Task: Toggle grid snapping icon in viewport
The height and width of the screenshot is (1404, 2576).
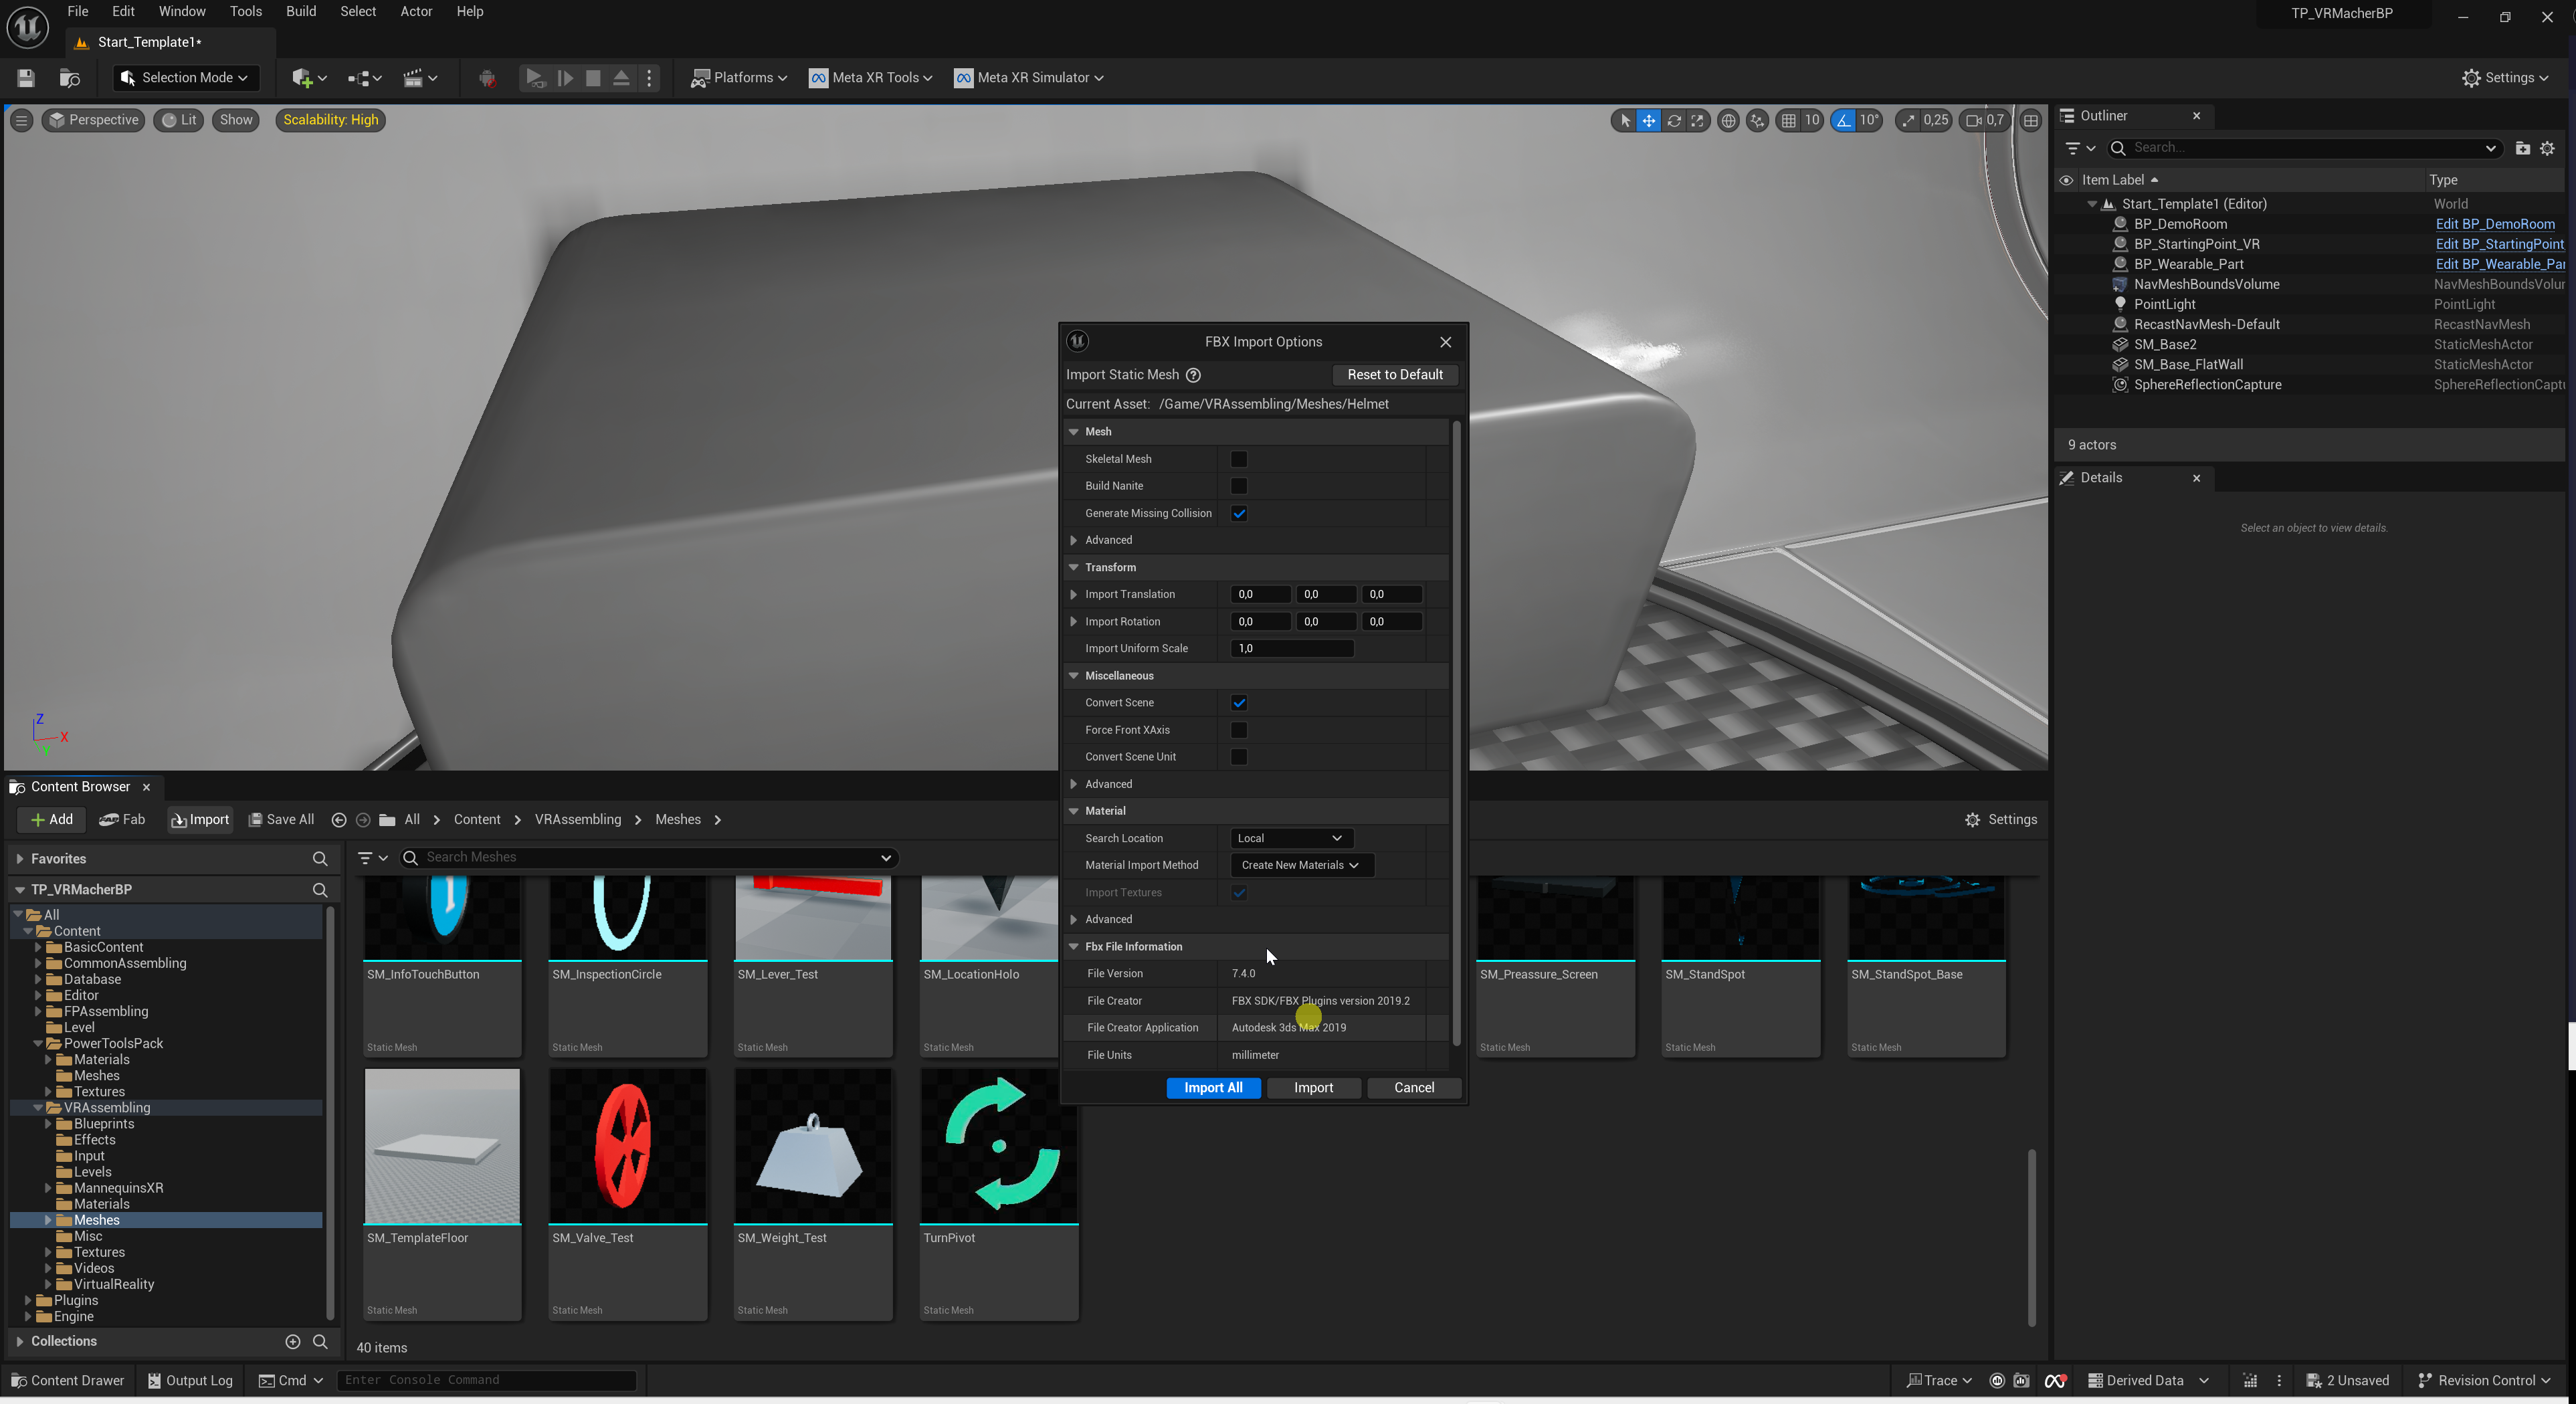Action: (x=1788, y=120)
